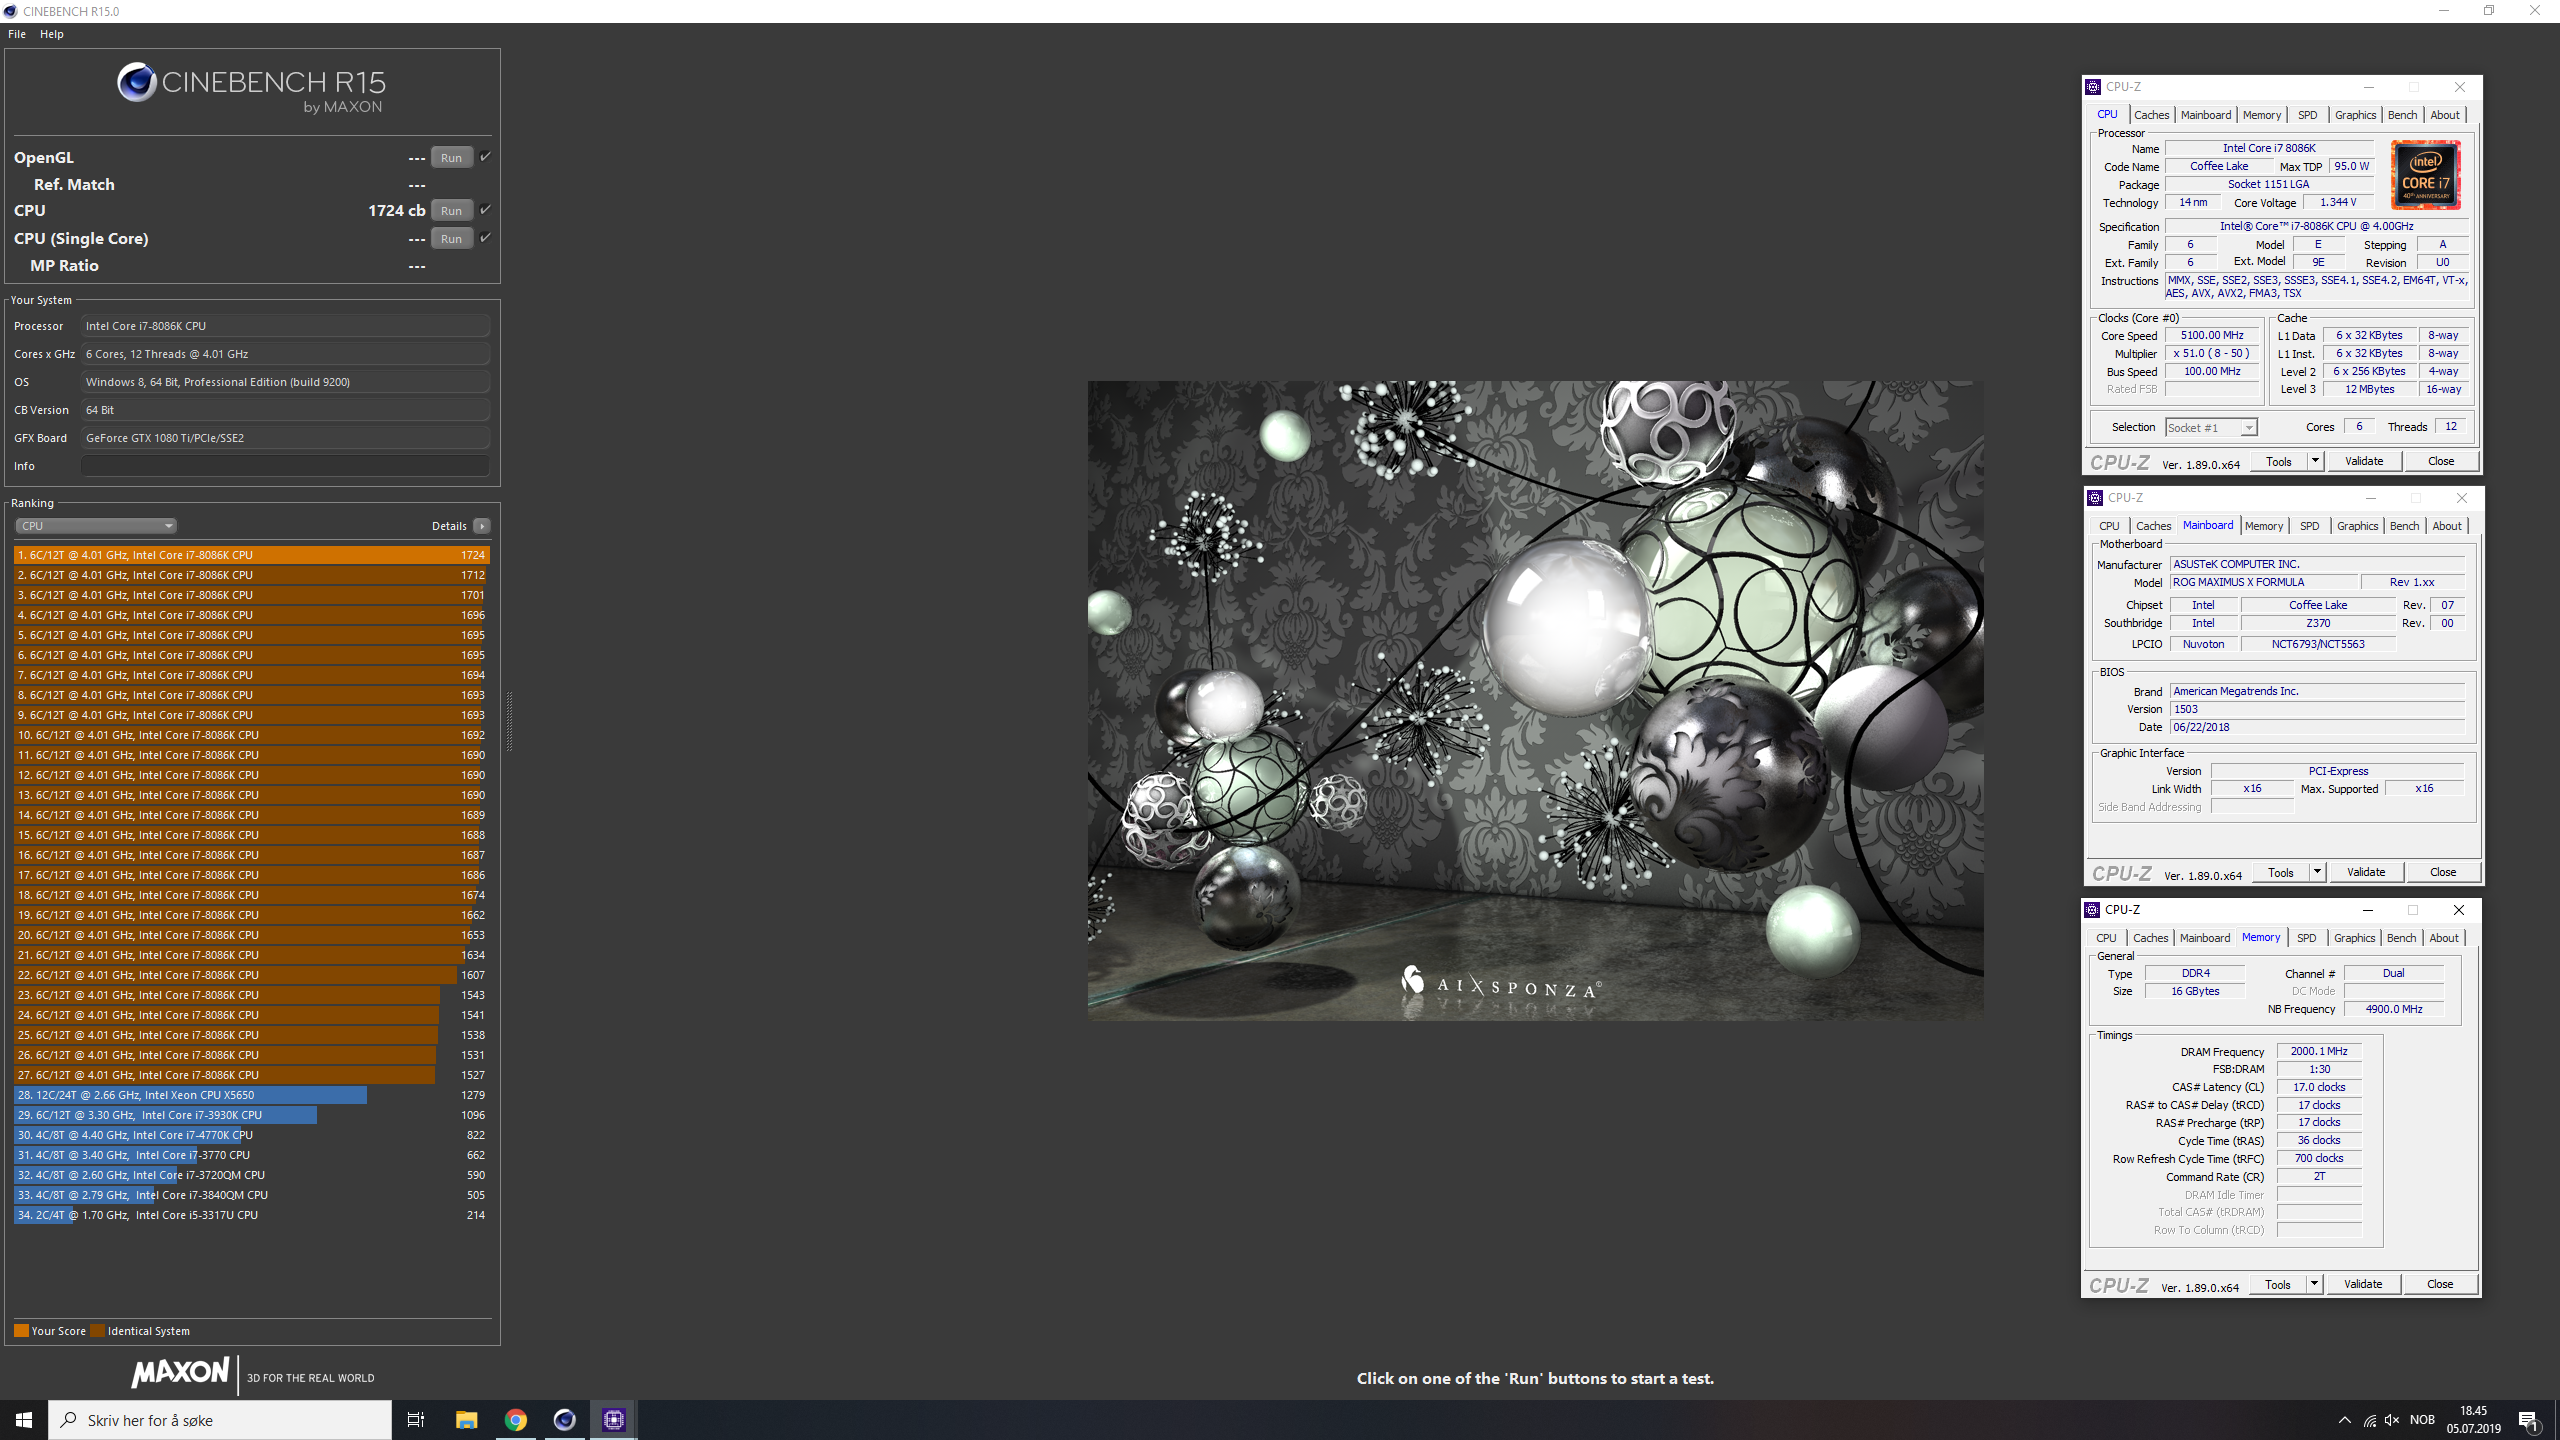Toggle the CPU Single Core checkmark
Viewport: 2560px width, 1440px height.
pos(485,237)
